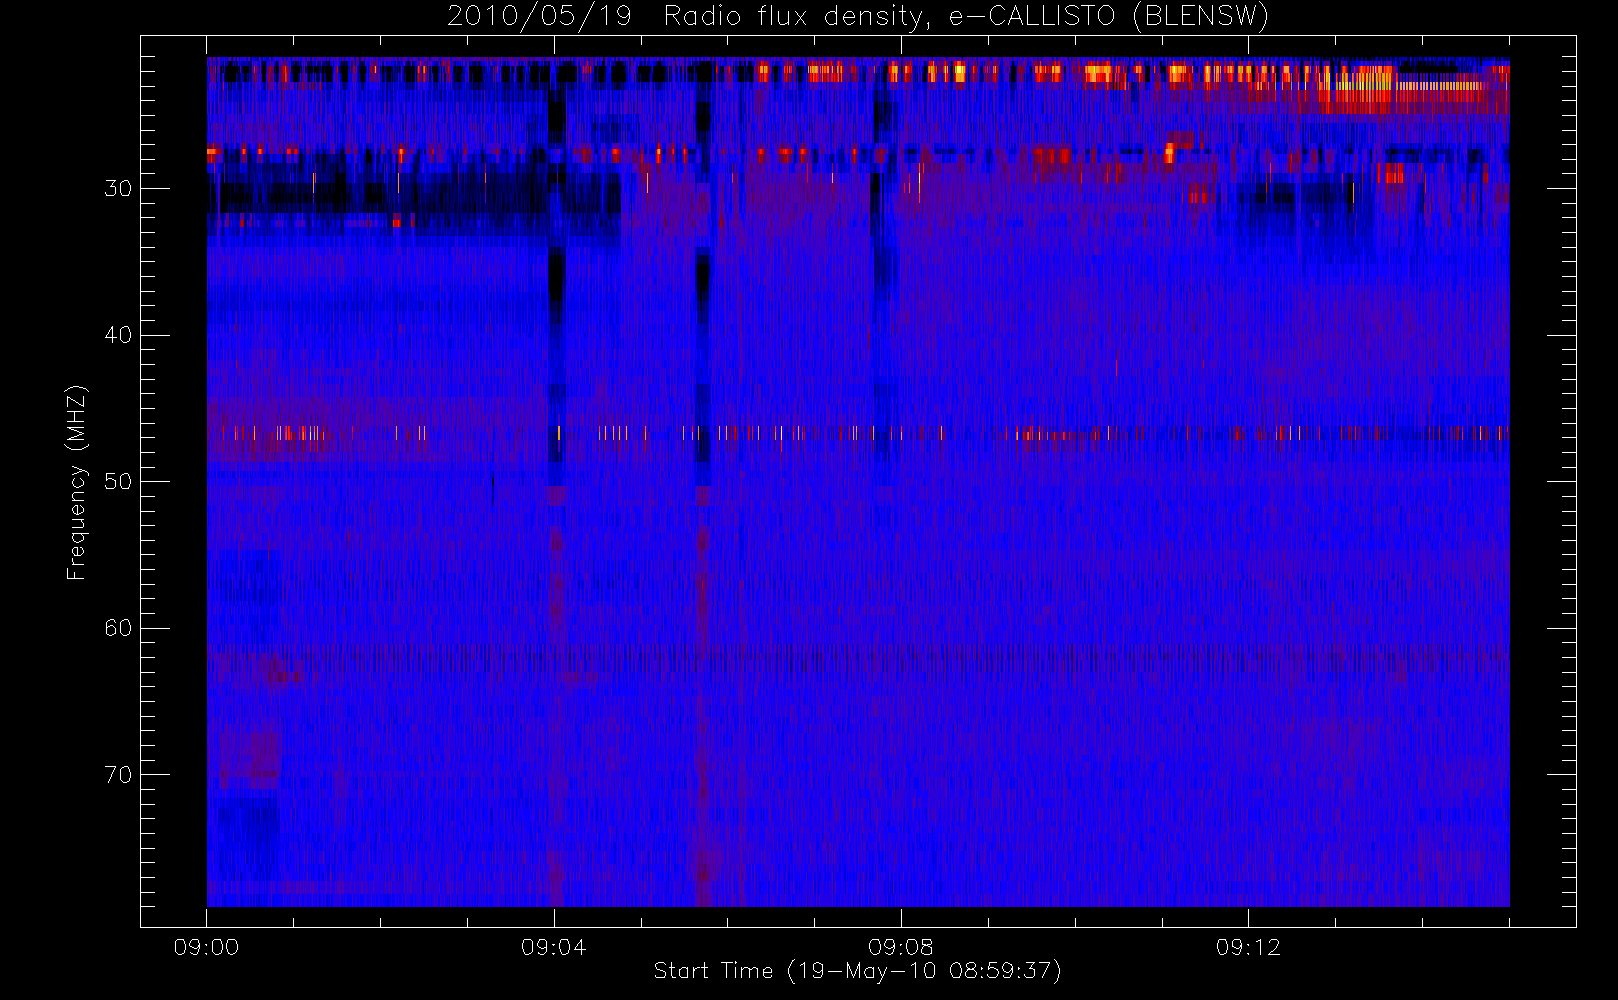The height and width of the screenshot is (1000, 1618).
Task: Click the 50 MHz frequency tick label
Action: click(118, 482)
